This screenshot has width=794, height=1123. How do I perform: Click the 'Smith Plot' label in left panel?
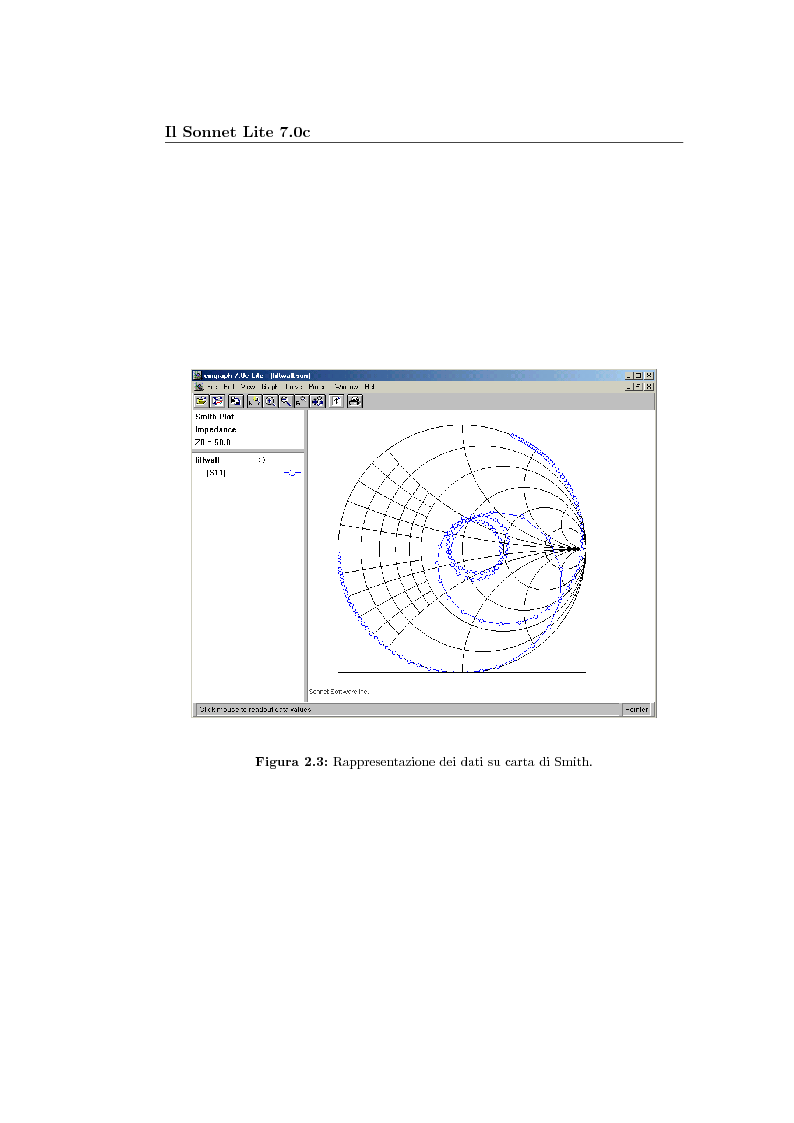click(x=214, y=416)
